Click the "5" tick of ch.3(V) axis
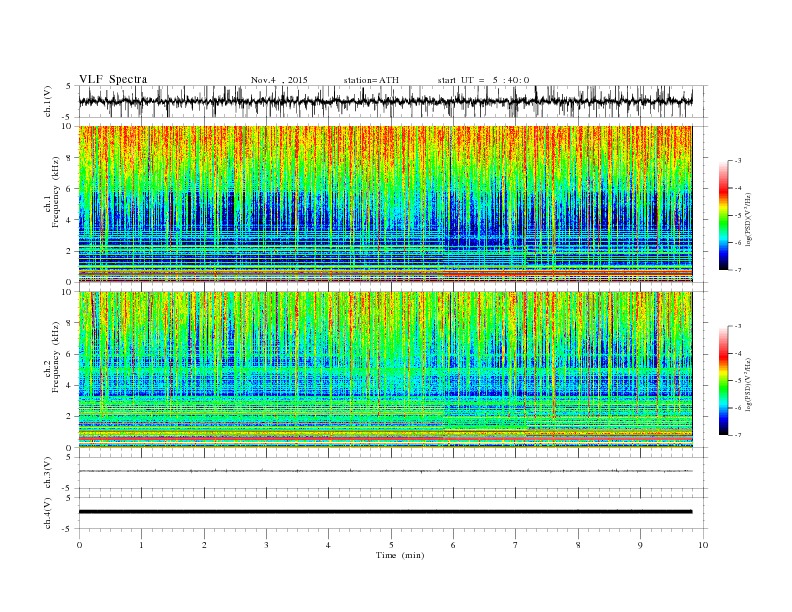This screenshot has width=792, height=612. click(x=69, y=457)
